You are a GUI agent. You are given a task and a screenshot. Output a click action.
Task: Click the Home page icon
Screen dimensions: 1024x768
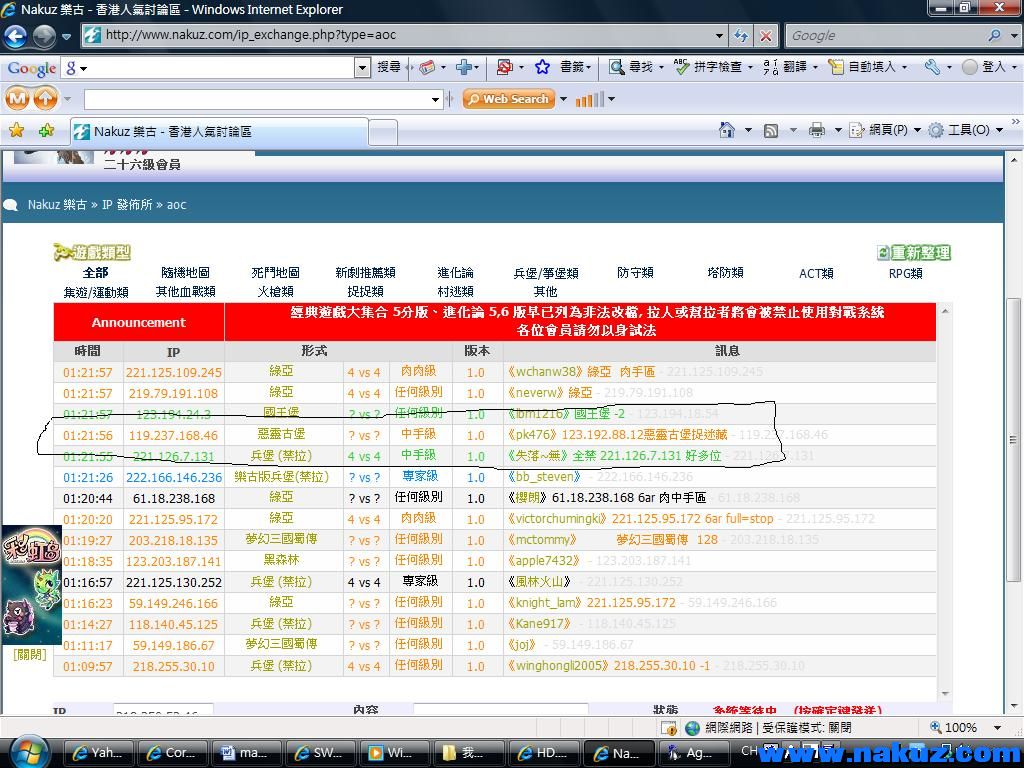point(727,130)
